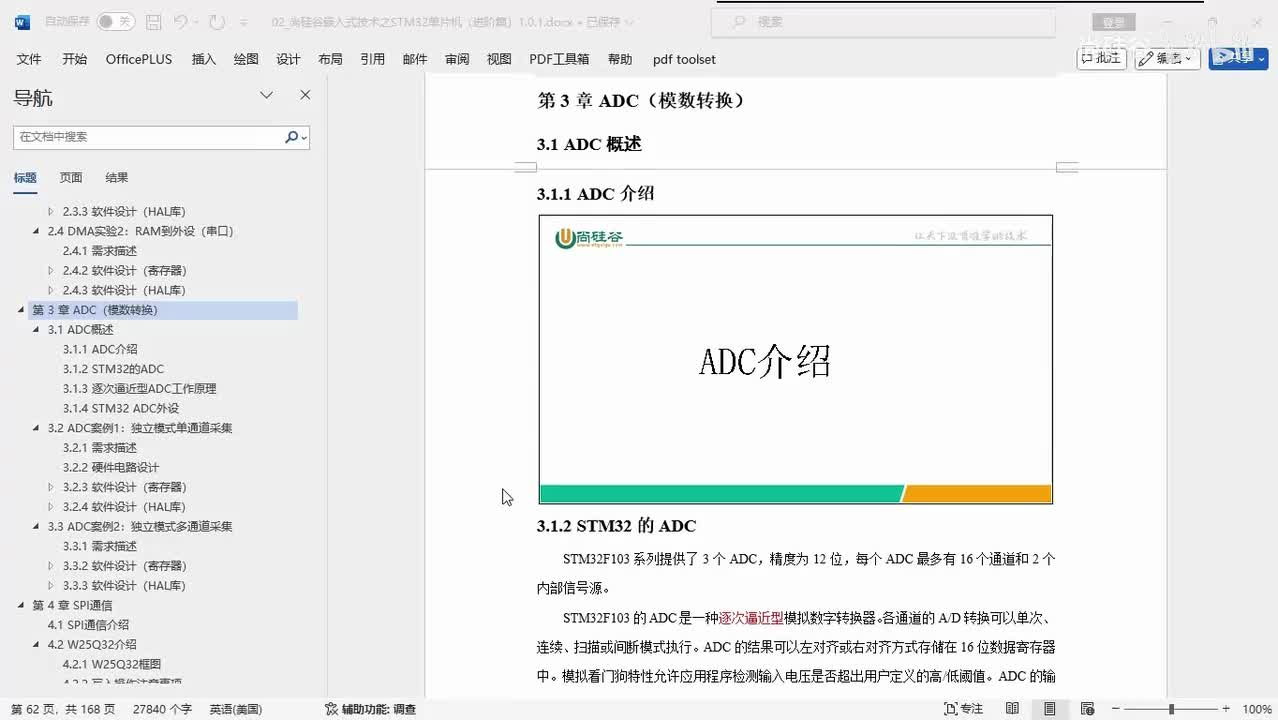
Task: Open the pdf toolset ribbon tab
Action: click(684, 59)
